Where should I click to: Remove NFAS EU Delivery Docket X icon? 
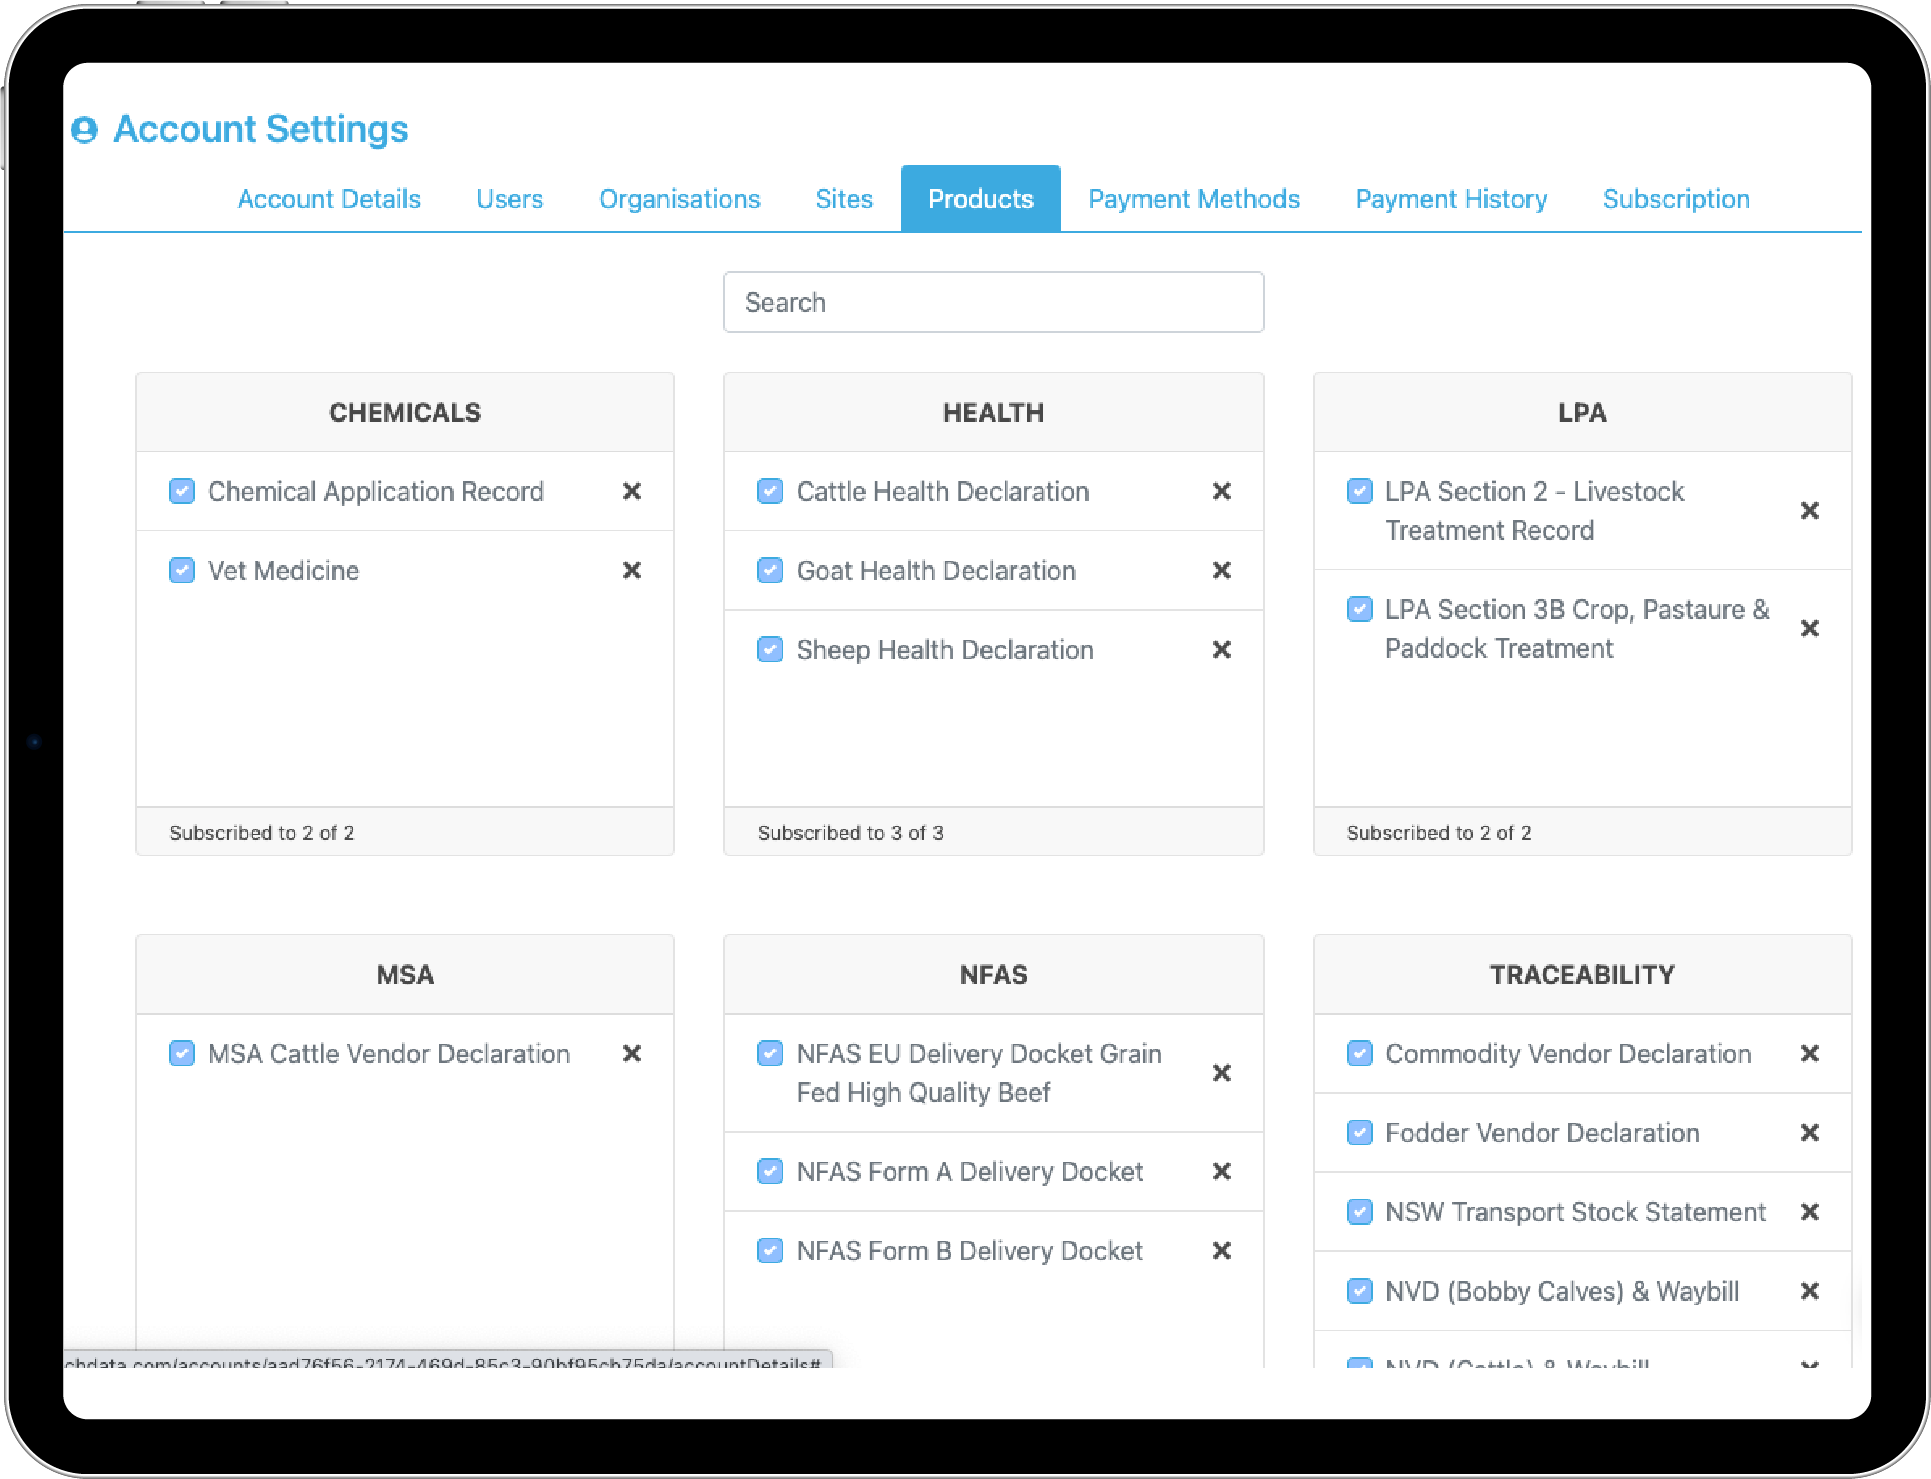1221,1073
